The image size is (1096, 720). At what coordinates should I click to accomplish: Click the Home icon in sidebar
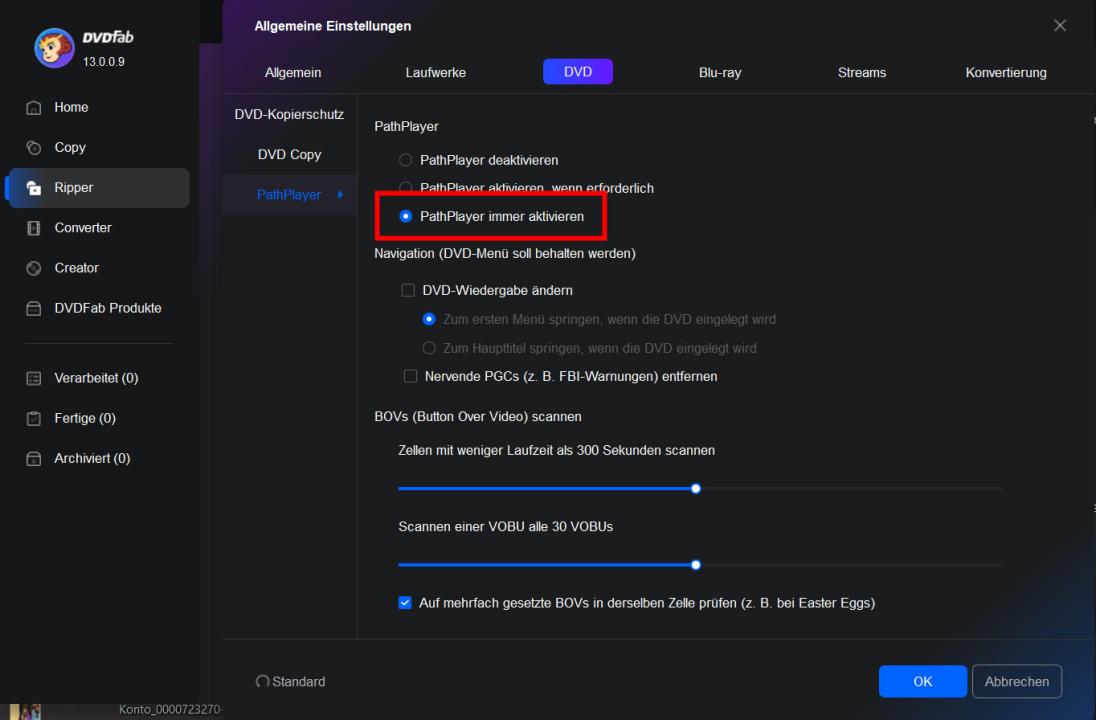(x=34, y=108)
